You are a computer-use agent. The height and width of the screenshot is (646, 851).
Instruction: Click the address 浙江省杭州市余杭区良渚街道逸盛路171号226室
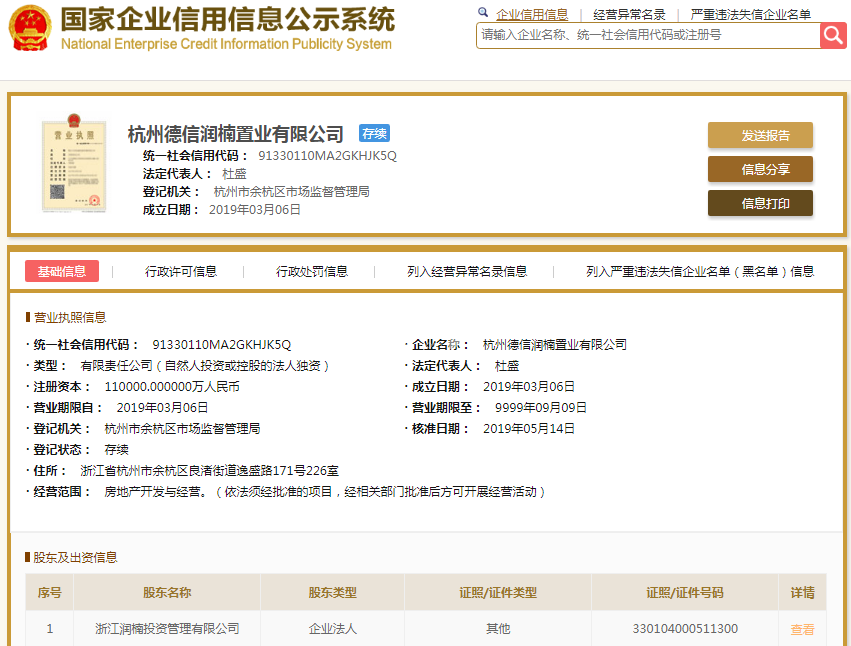(x=209, y=471)
